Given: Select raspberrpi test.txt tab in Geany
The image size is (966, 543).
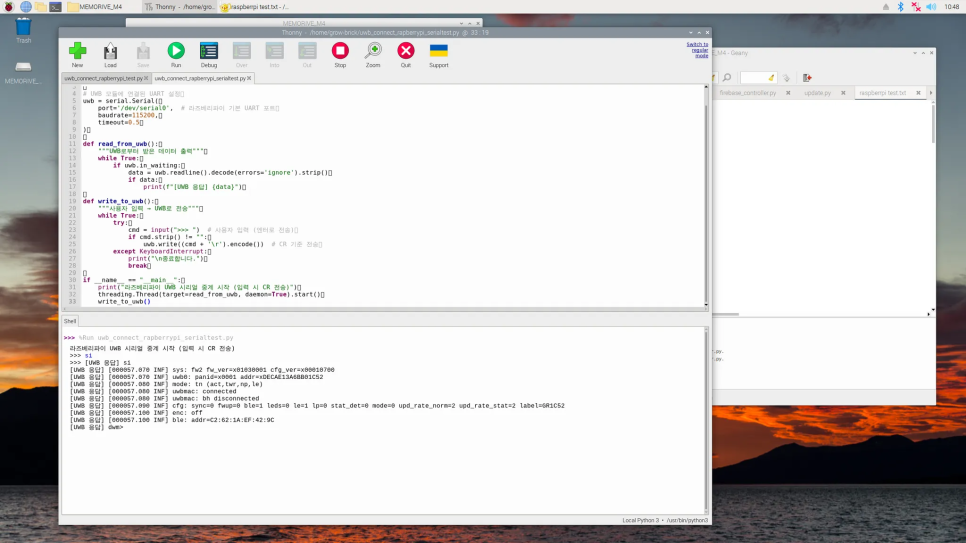Looking at the screenshot, I should click(x=883, y=93).
